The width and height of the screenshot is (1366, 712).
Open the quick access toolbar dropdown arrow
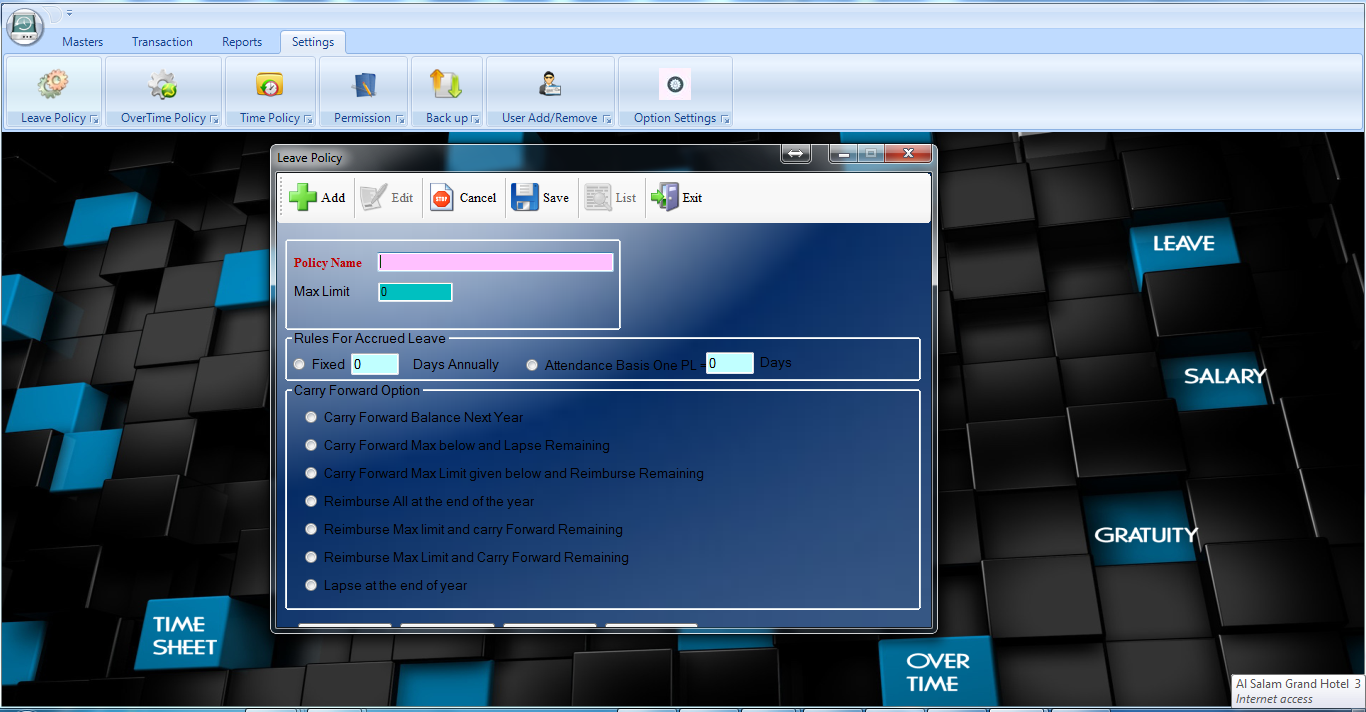69,13
